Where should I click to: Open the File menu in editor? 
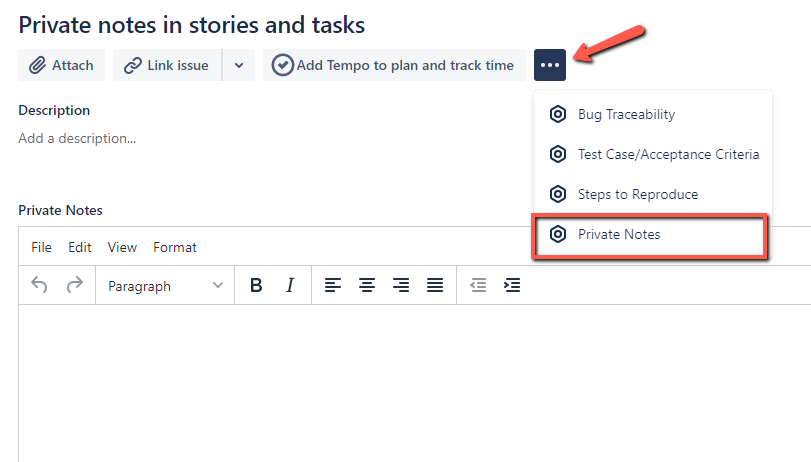coord(41,247)
